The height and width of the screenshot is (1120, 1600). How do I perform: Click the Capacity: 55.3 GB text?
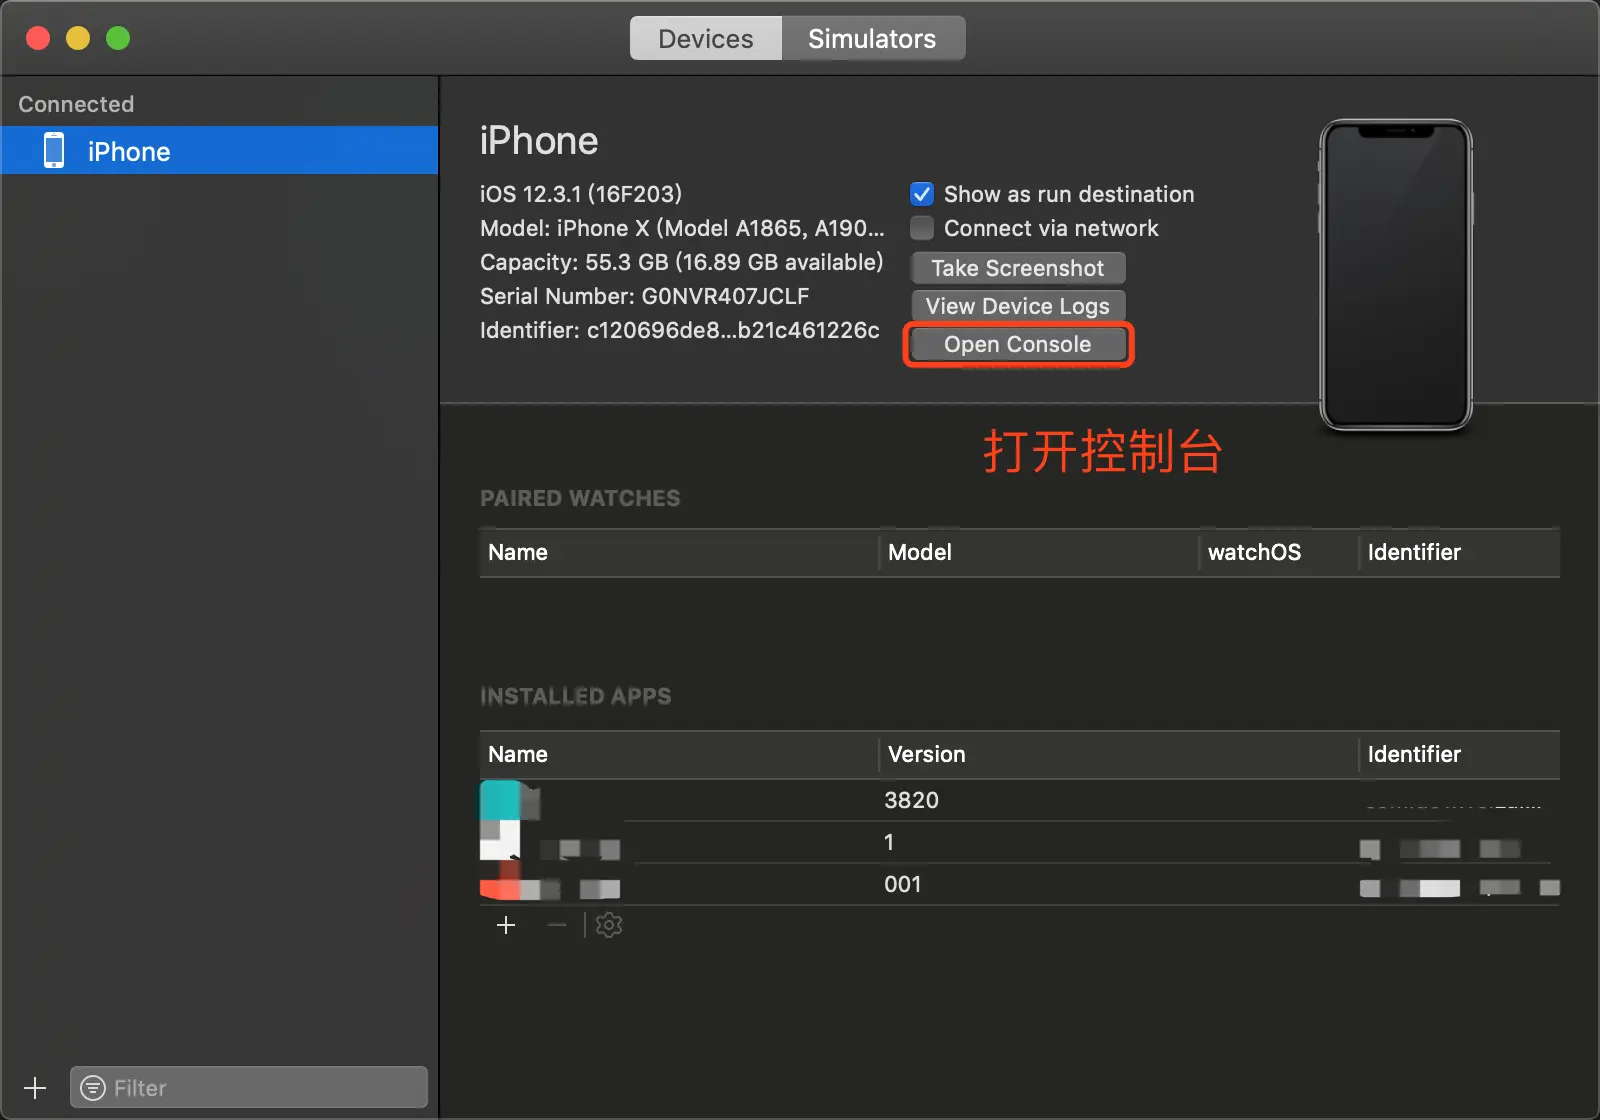[681, 262]
